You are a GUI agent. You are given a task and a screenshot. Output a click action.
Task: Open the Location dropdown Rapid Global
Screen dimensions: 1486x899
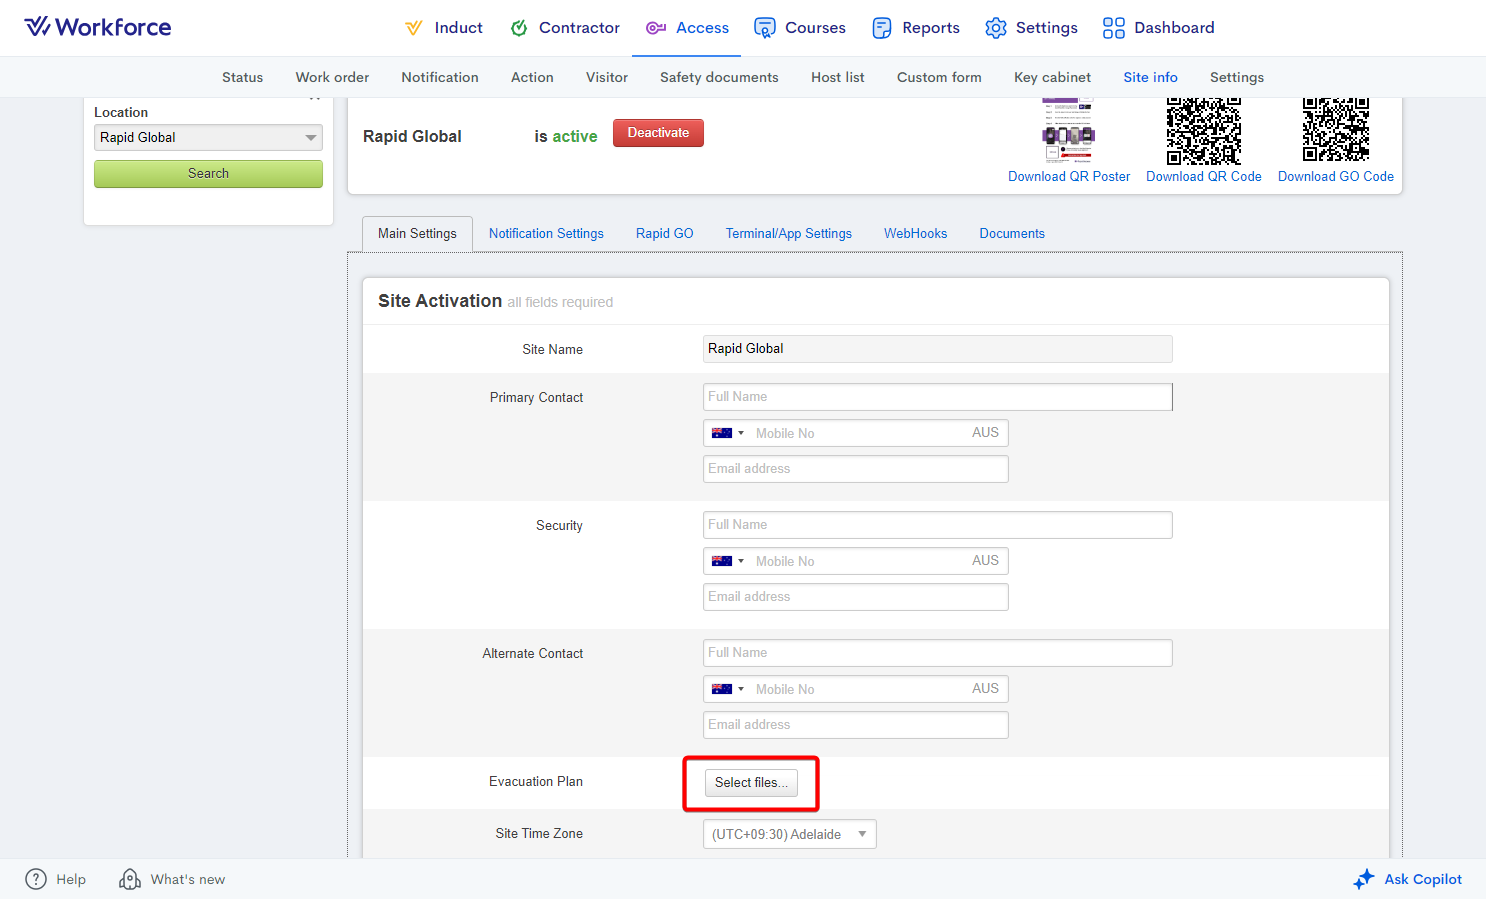pos(208,137)
